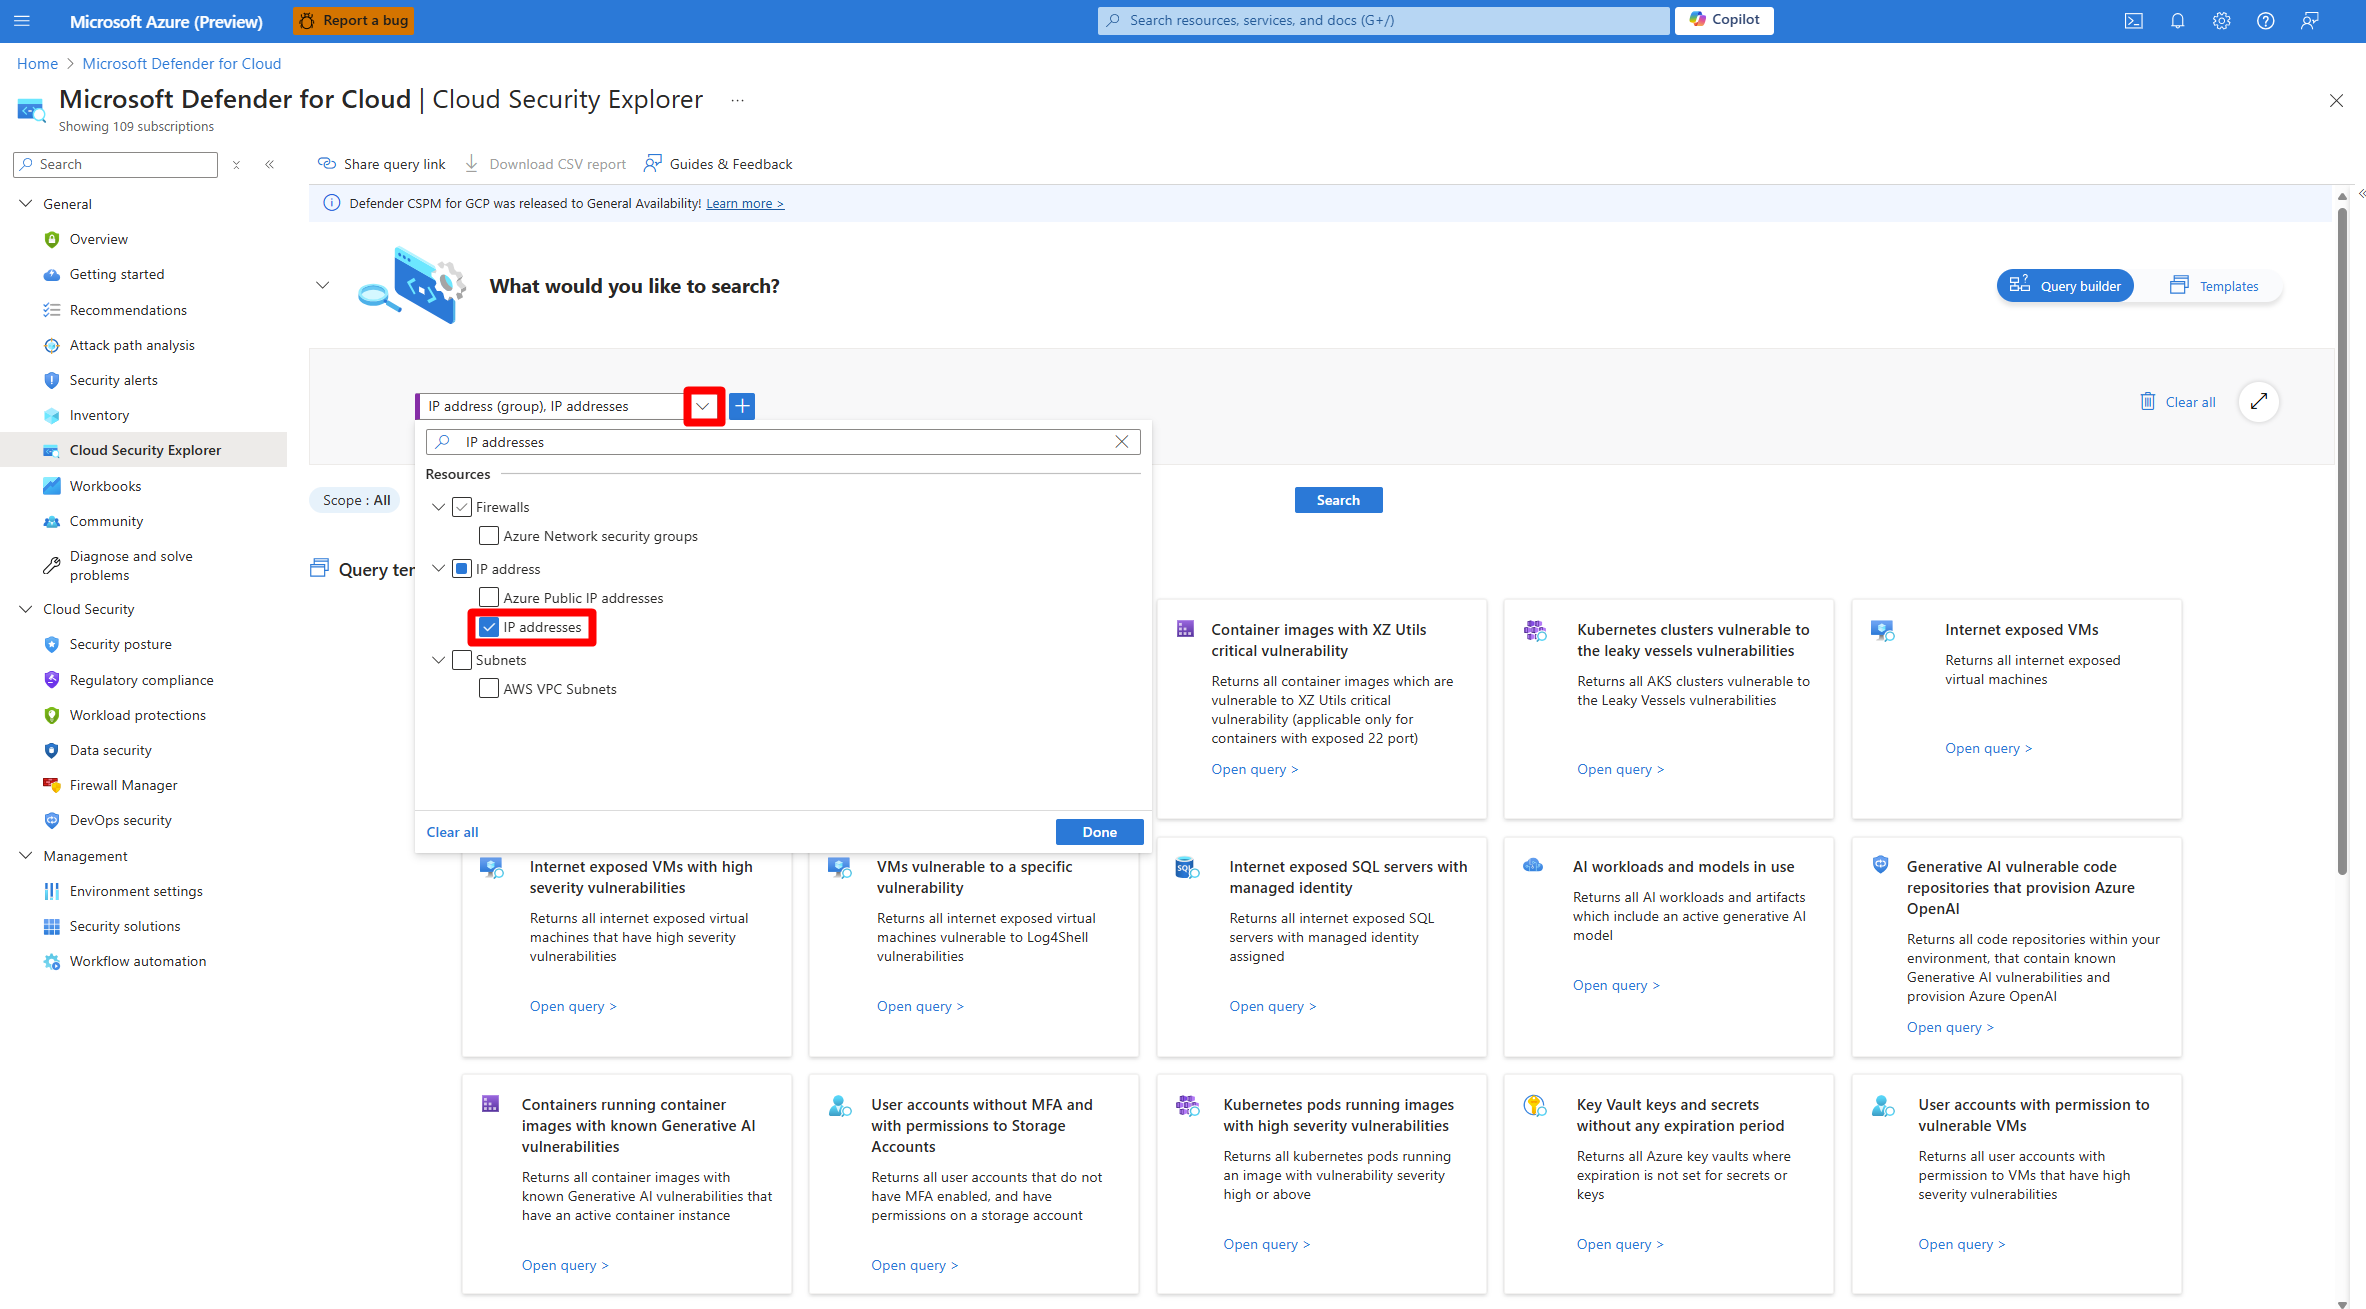Uncheck the IP addresses checkbox
Screen dimensions: 2366x1309
[489, 627]
